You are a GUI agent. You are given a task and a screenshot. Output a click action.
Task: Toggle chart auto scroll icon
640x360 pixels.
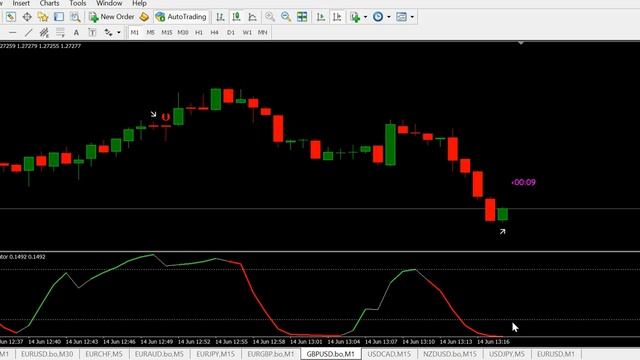(321, 17)
